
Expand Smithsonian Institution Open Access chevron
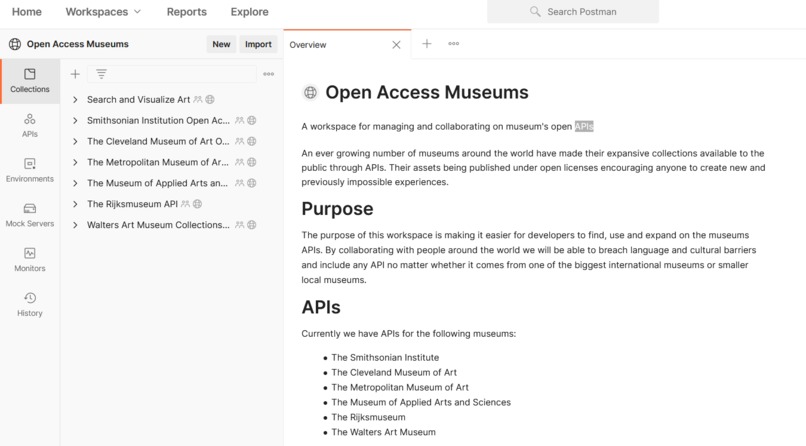[75, 120]
